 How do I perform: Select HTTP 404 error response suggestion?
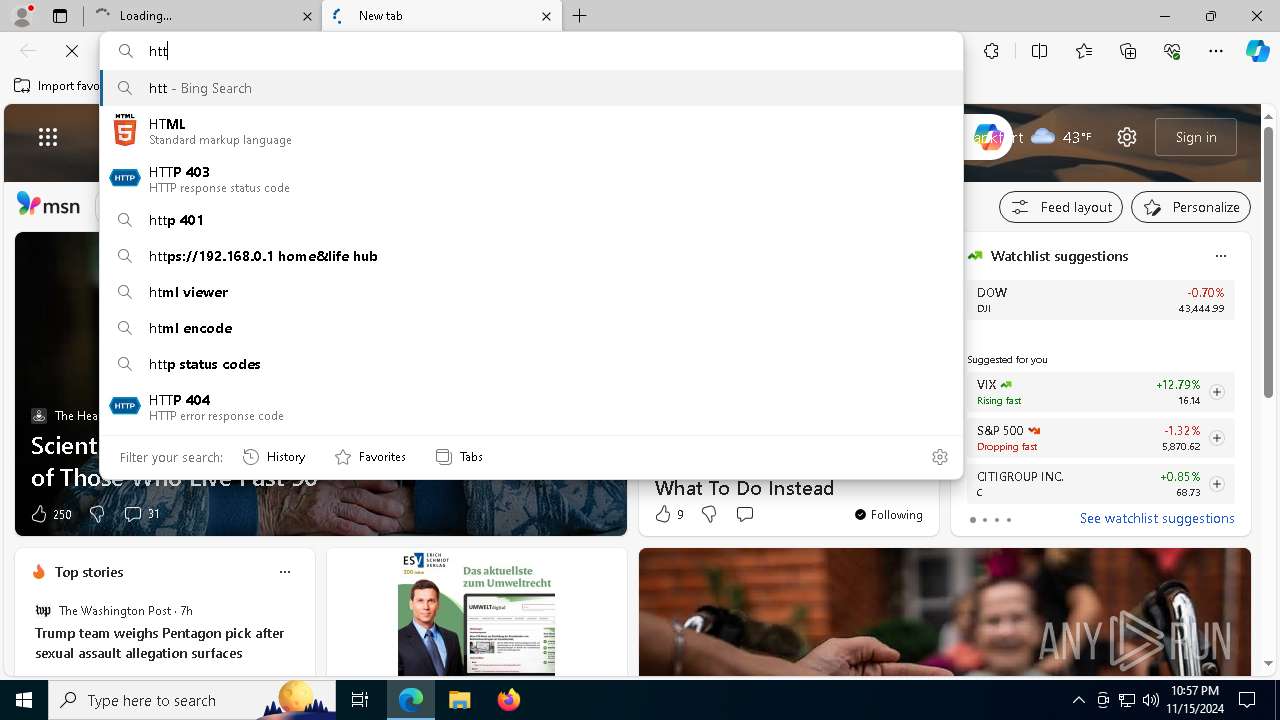[x=531, y=407]
